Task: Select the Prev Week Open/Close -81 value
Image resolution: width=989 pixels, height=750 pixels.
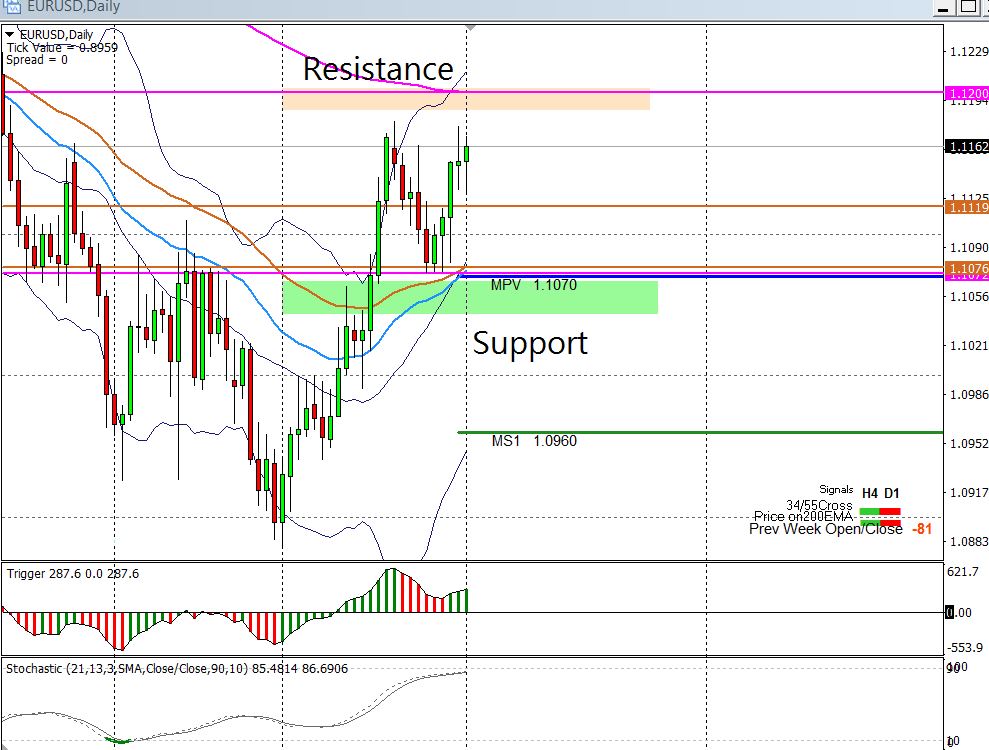Action: click(922, 528)
